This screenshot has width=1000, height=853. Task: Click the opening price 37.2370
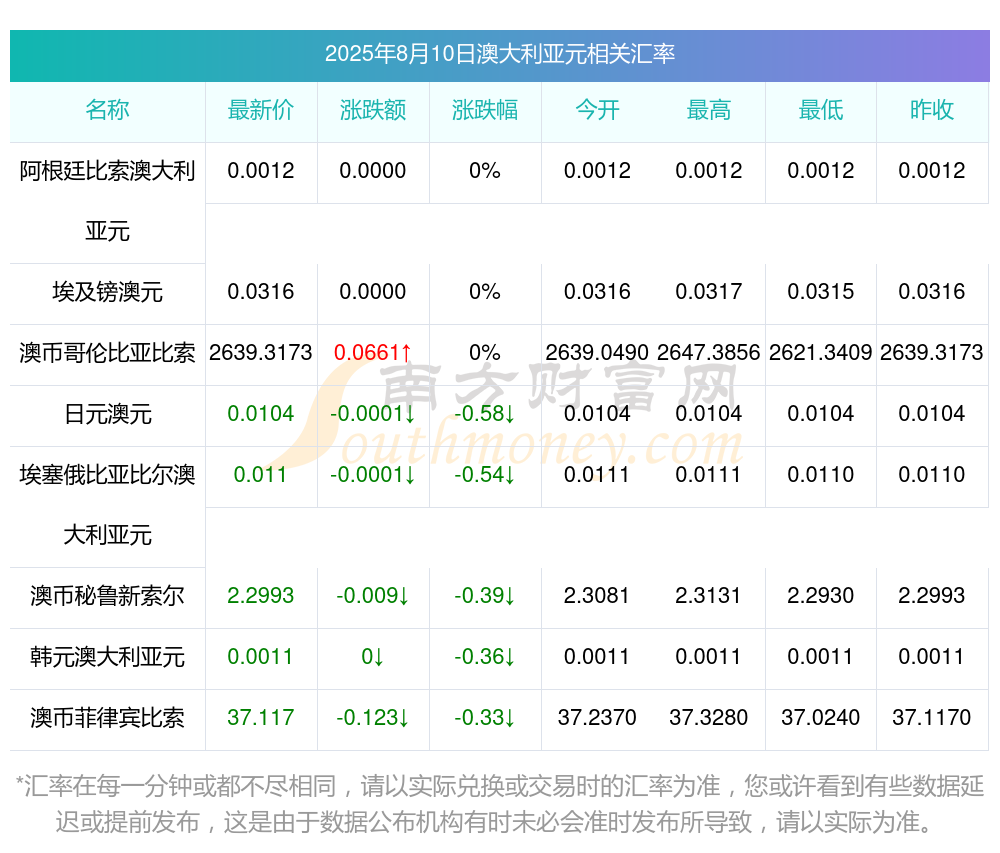[x=597, y=717]
